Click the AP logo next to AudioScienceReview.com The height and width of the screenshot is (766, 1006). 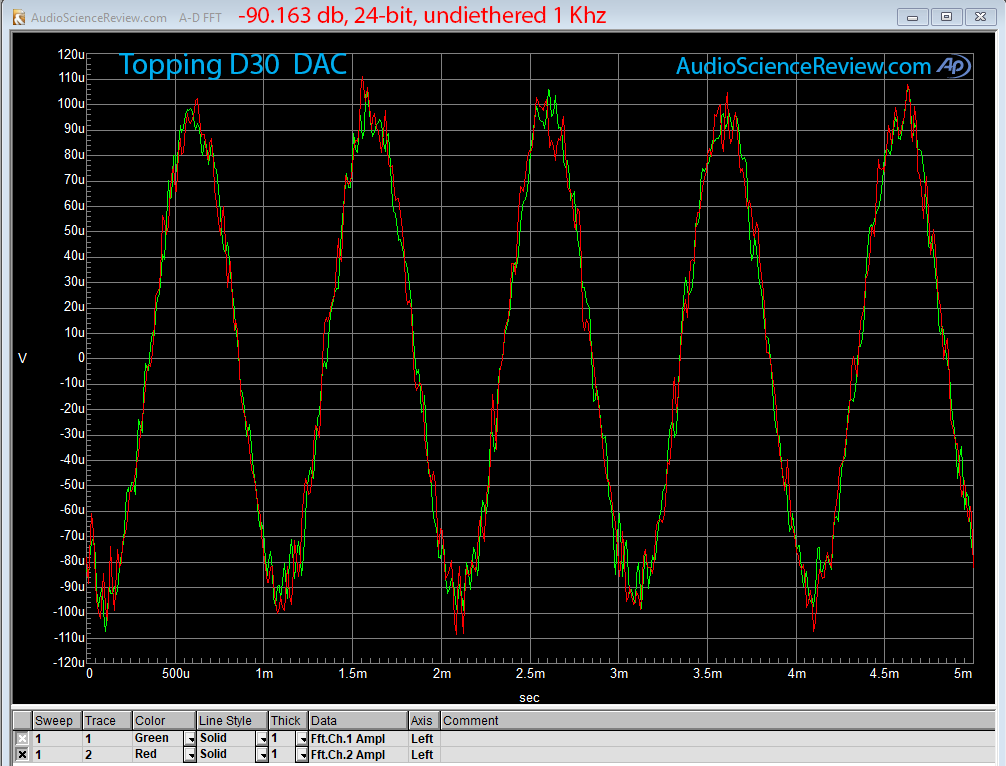954,66
